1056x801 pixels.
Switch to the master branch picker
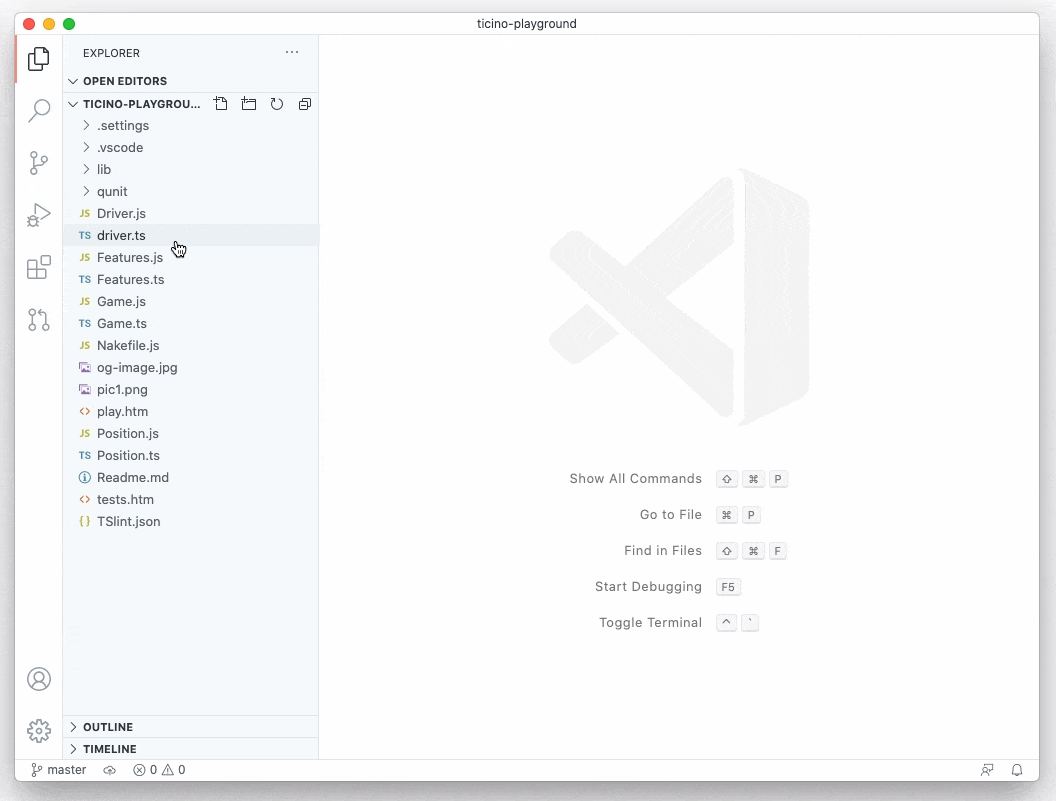click(58, 770)
